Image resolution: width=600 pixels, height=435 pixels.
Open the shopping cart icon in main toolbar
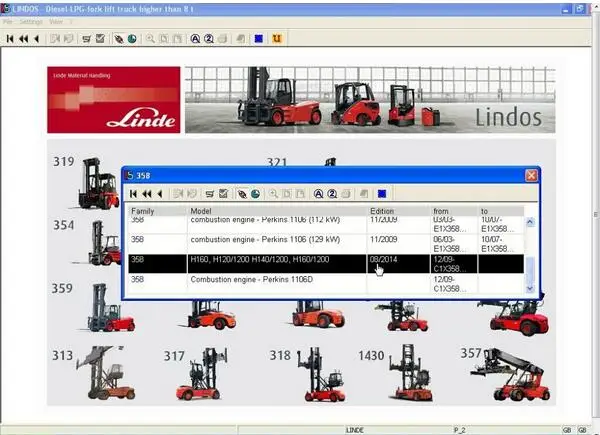pos(87,39)
